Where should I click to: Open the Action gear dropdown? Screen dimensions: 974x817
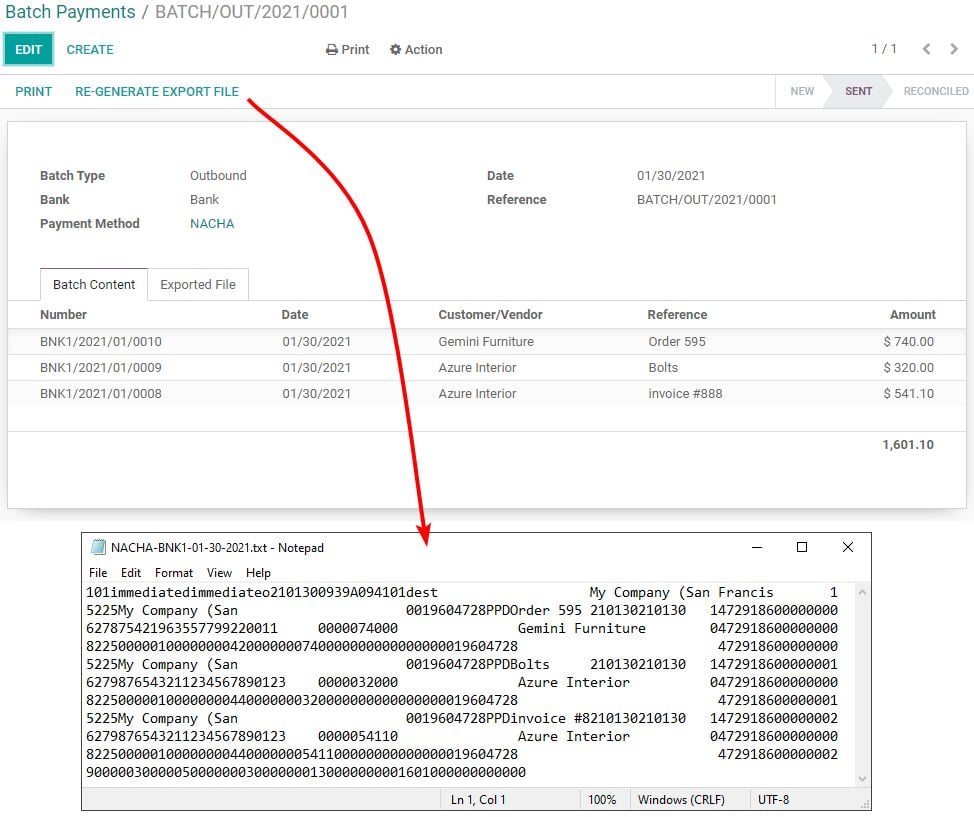click(416, 49)
